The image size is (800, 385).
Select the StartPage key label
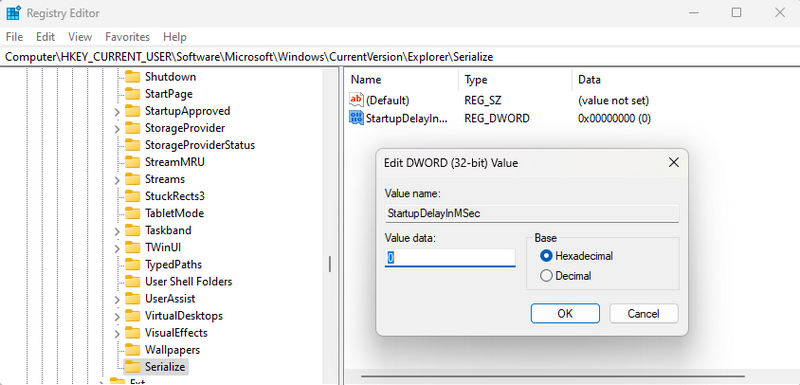(168, 94)
